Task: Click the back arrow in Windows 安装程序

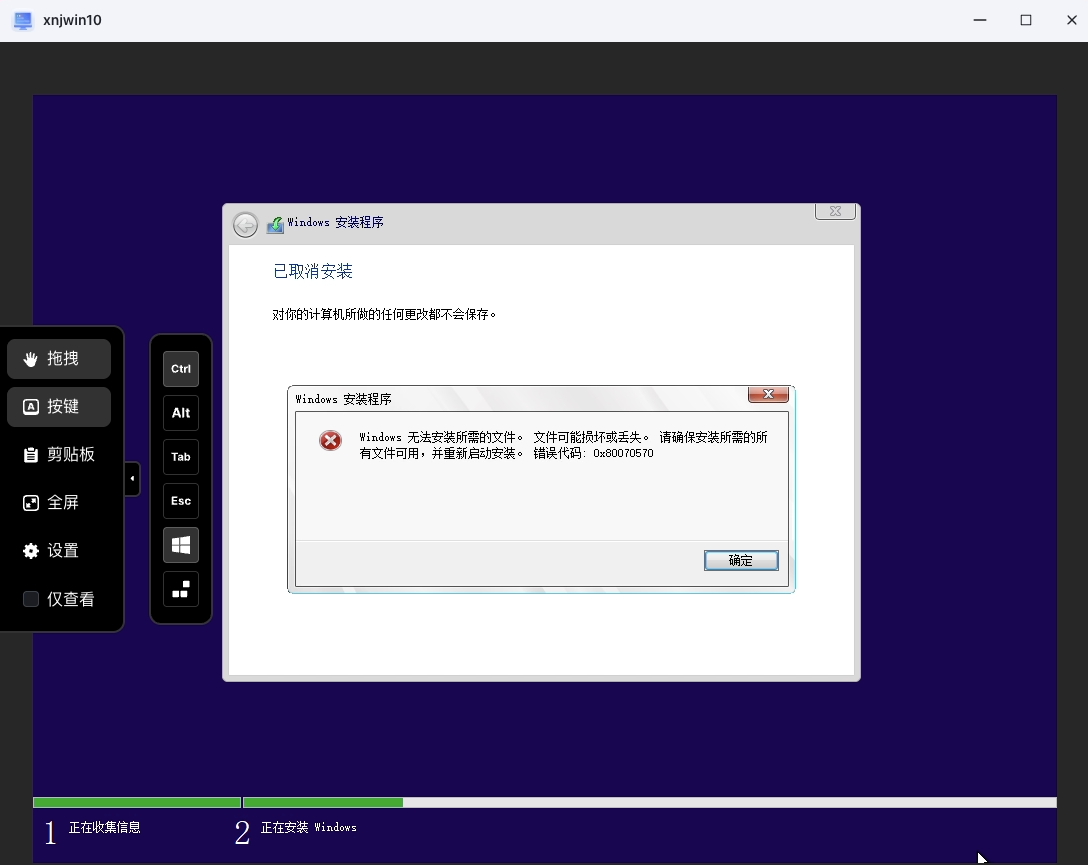Action: click(x=245, y=224)
